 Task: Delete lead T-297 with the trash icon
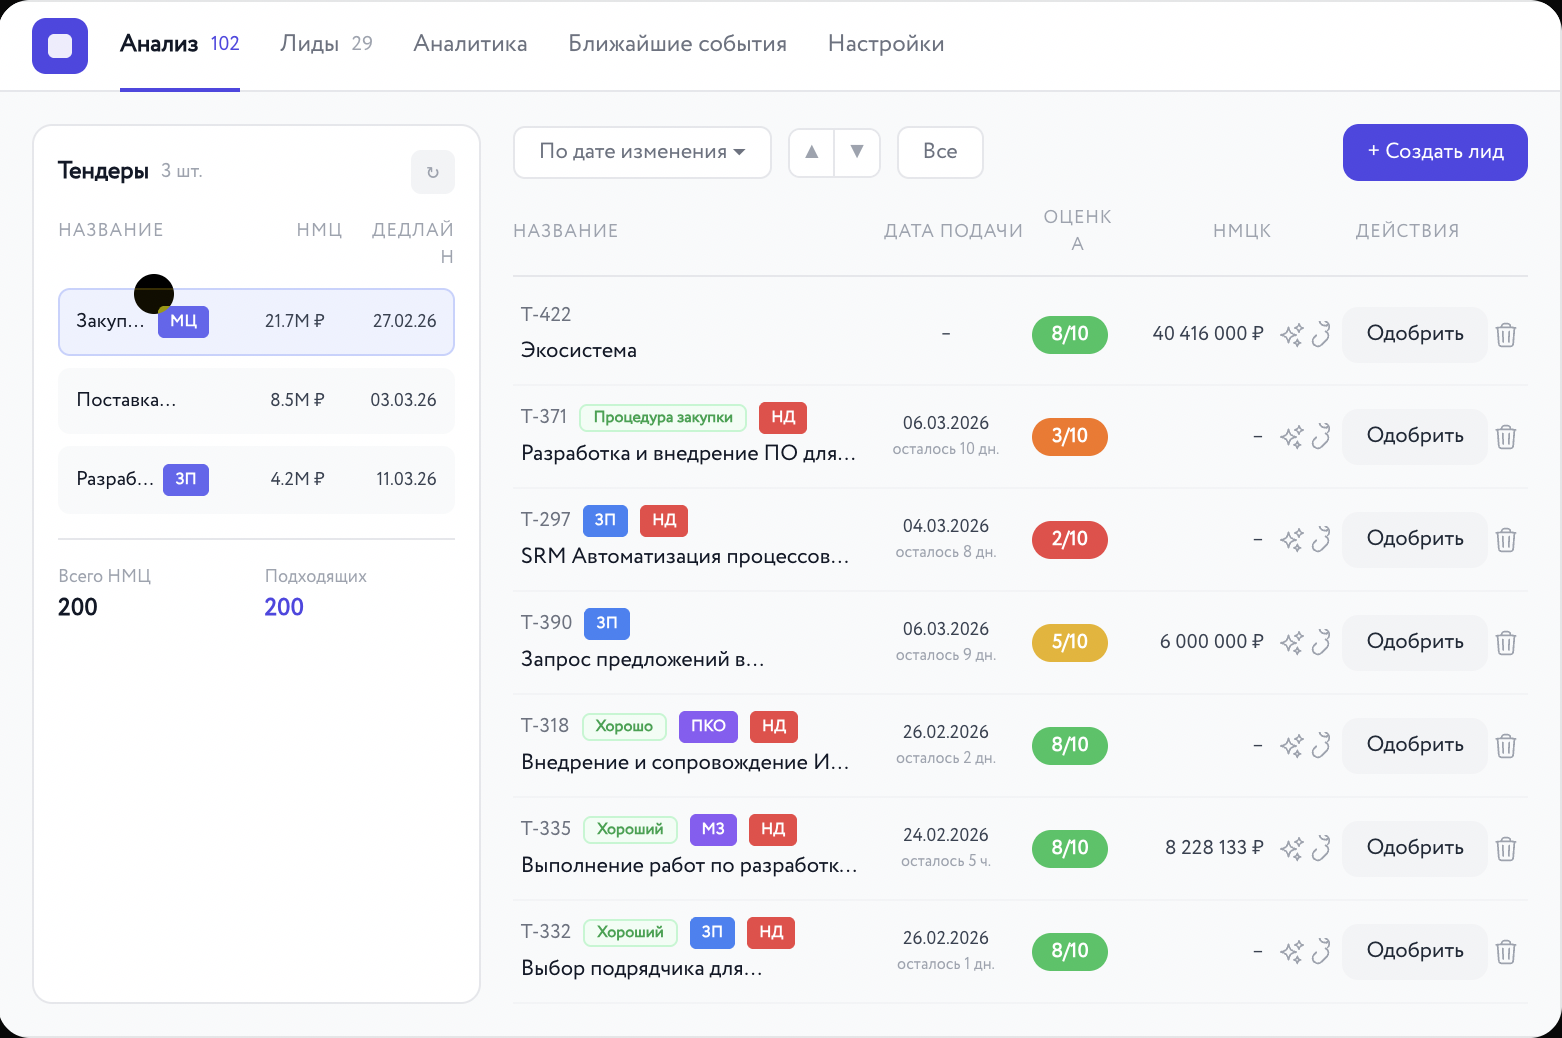click(x=1505, y=540)
